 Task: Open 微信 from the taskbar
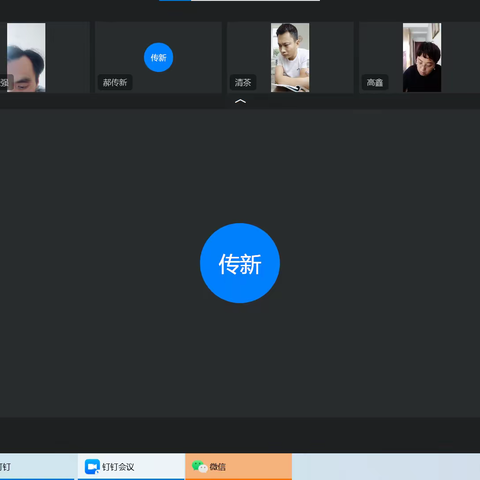coord(239,467)
